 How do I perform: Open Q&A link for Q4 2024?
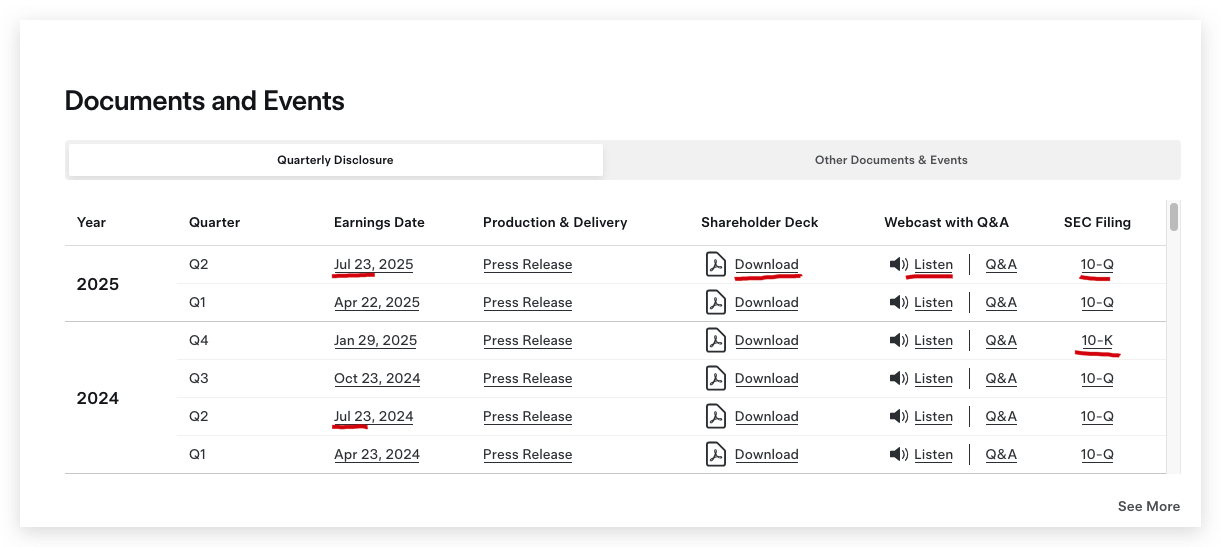pyautogui.click(x=1001, y=341)
